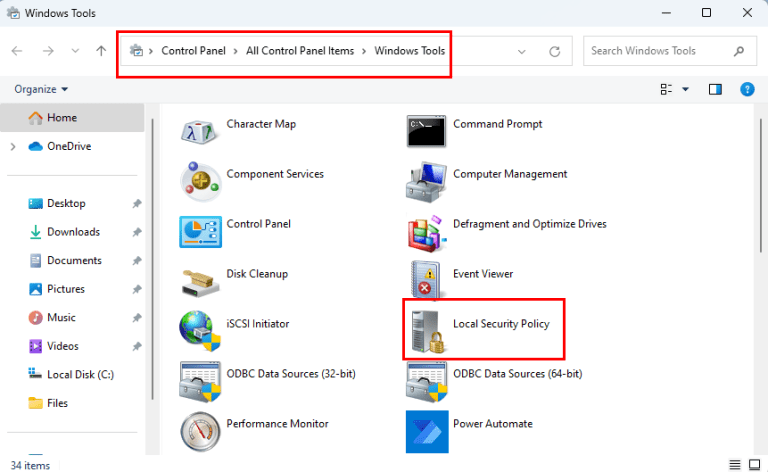Launch Command Prompt from the list
The image size is (768, 472).
(426, 131)
